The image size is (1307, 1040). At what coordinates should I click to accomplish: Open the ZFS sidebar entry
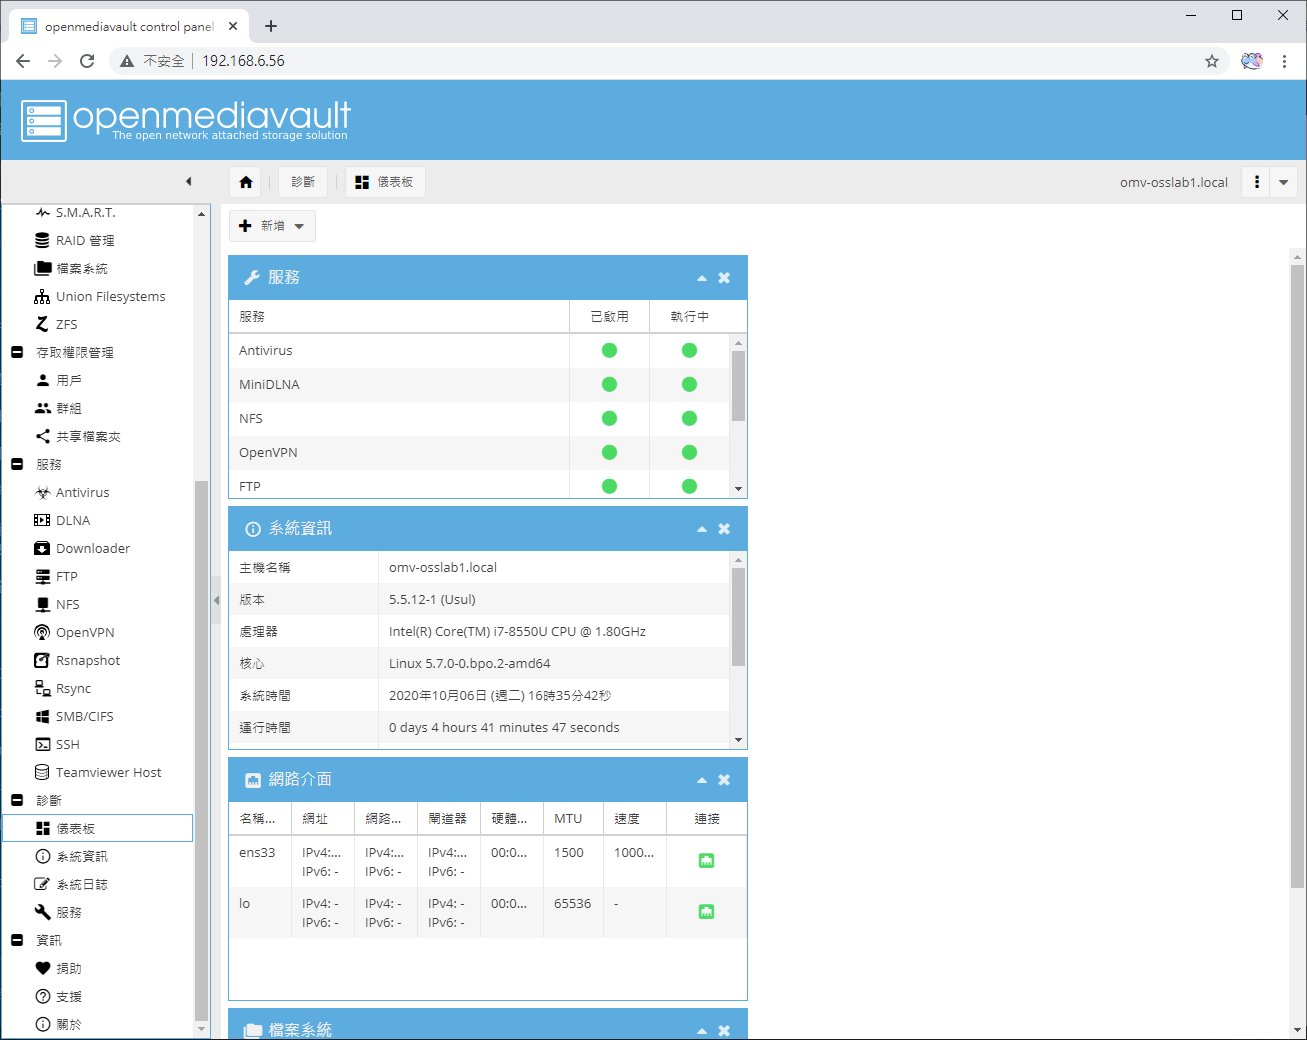[x=66, y=325]
